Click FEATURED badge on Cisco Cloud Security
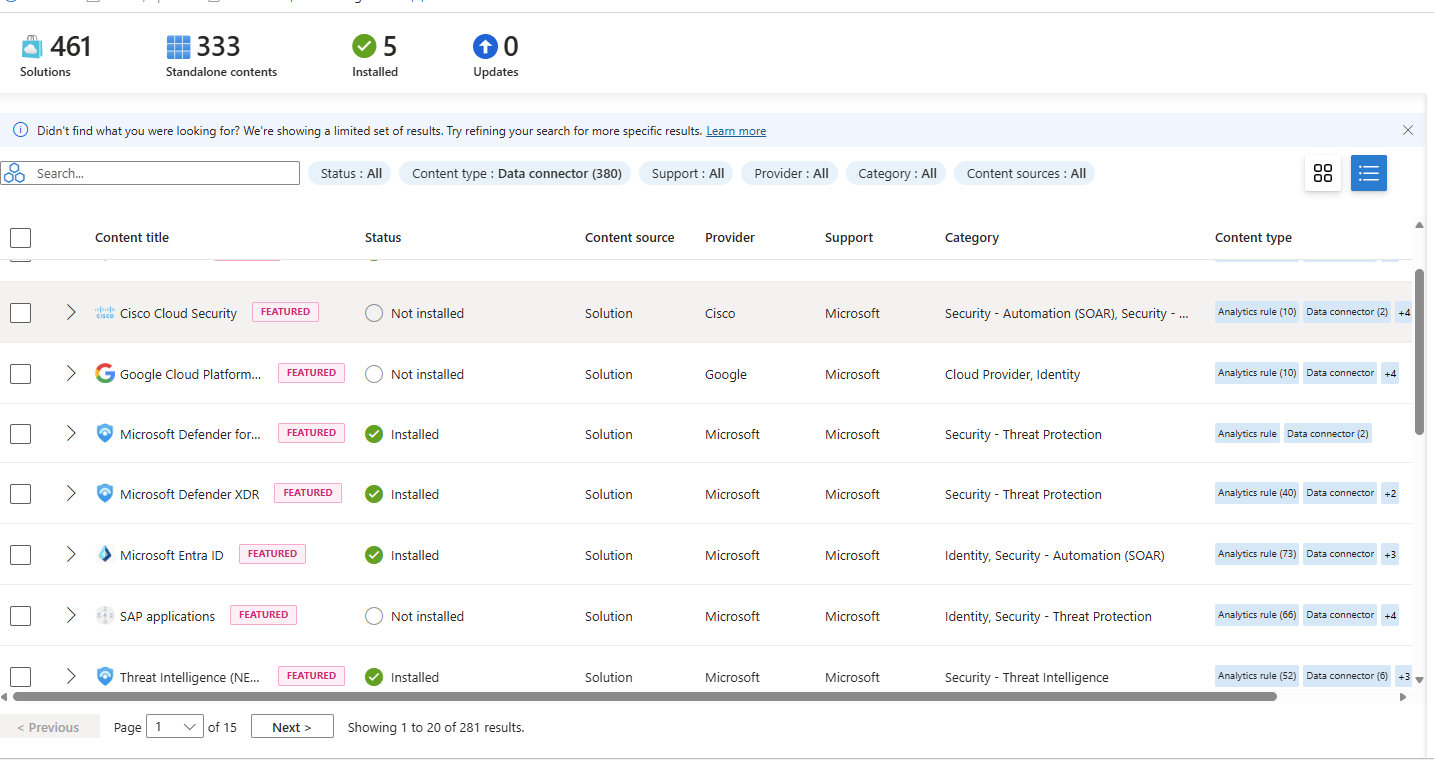This screenshot has width=1434, height=760. tap(286, 312)
